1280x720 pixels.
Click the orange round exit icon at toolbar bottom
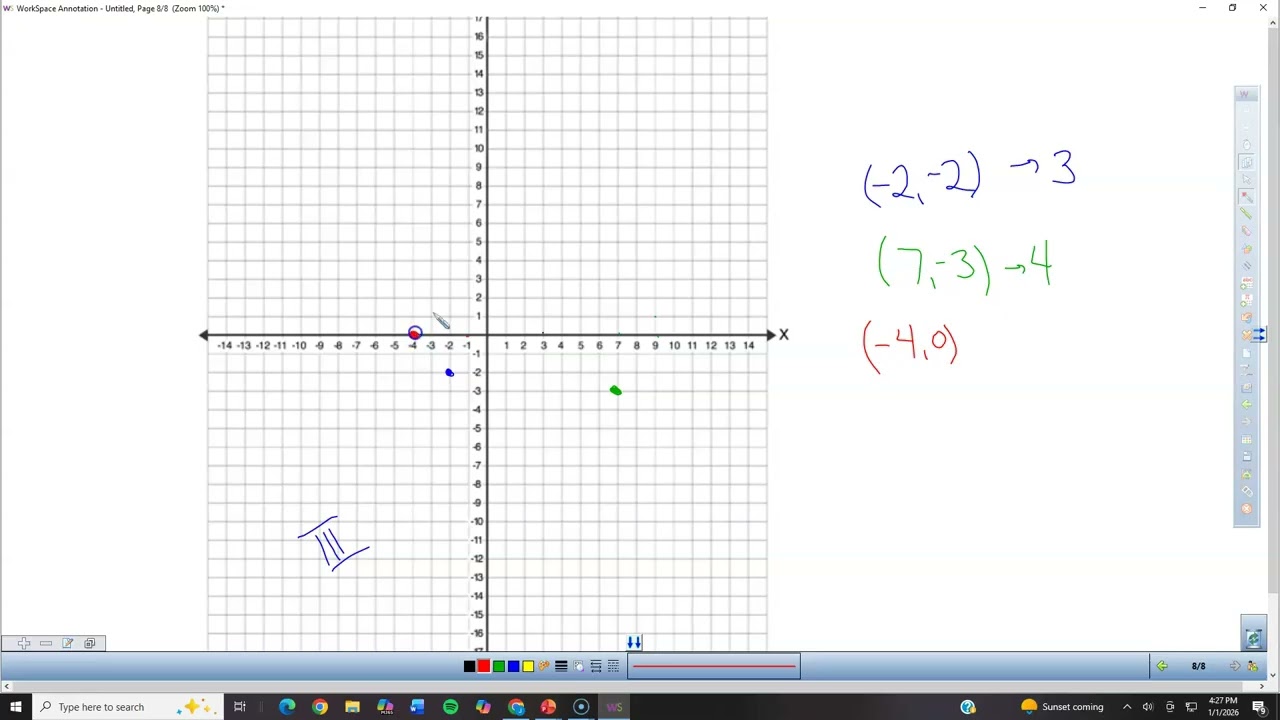pyautogui.click(x=1247, y=509)
